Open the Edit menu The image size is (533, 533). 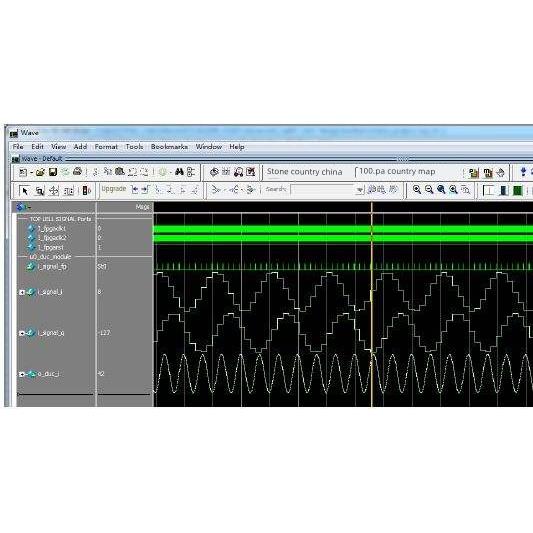point(37,147)
